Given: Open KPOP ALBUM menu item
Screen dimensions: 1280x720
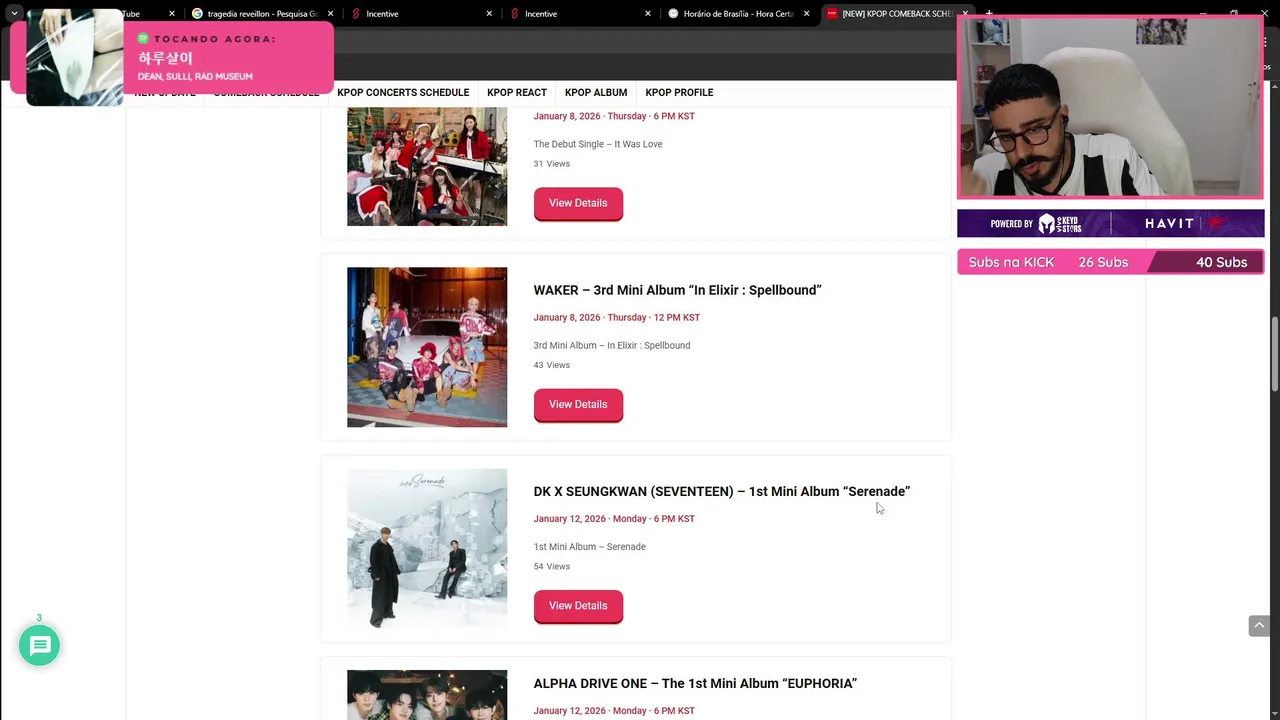Looking at the screenshot, I should 596,93.
